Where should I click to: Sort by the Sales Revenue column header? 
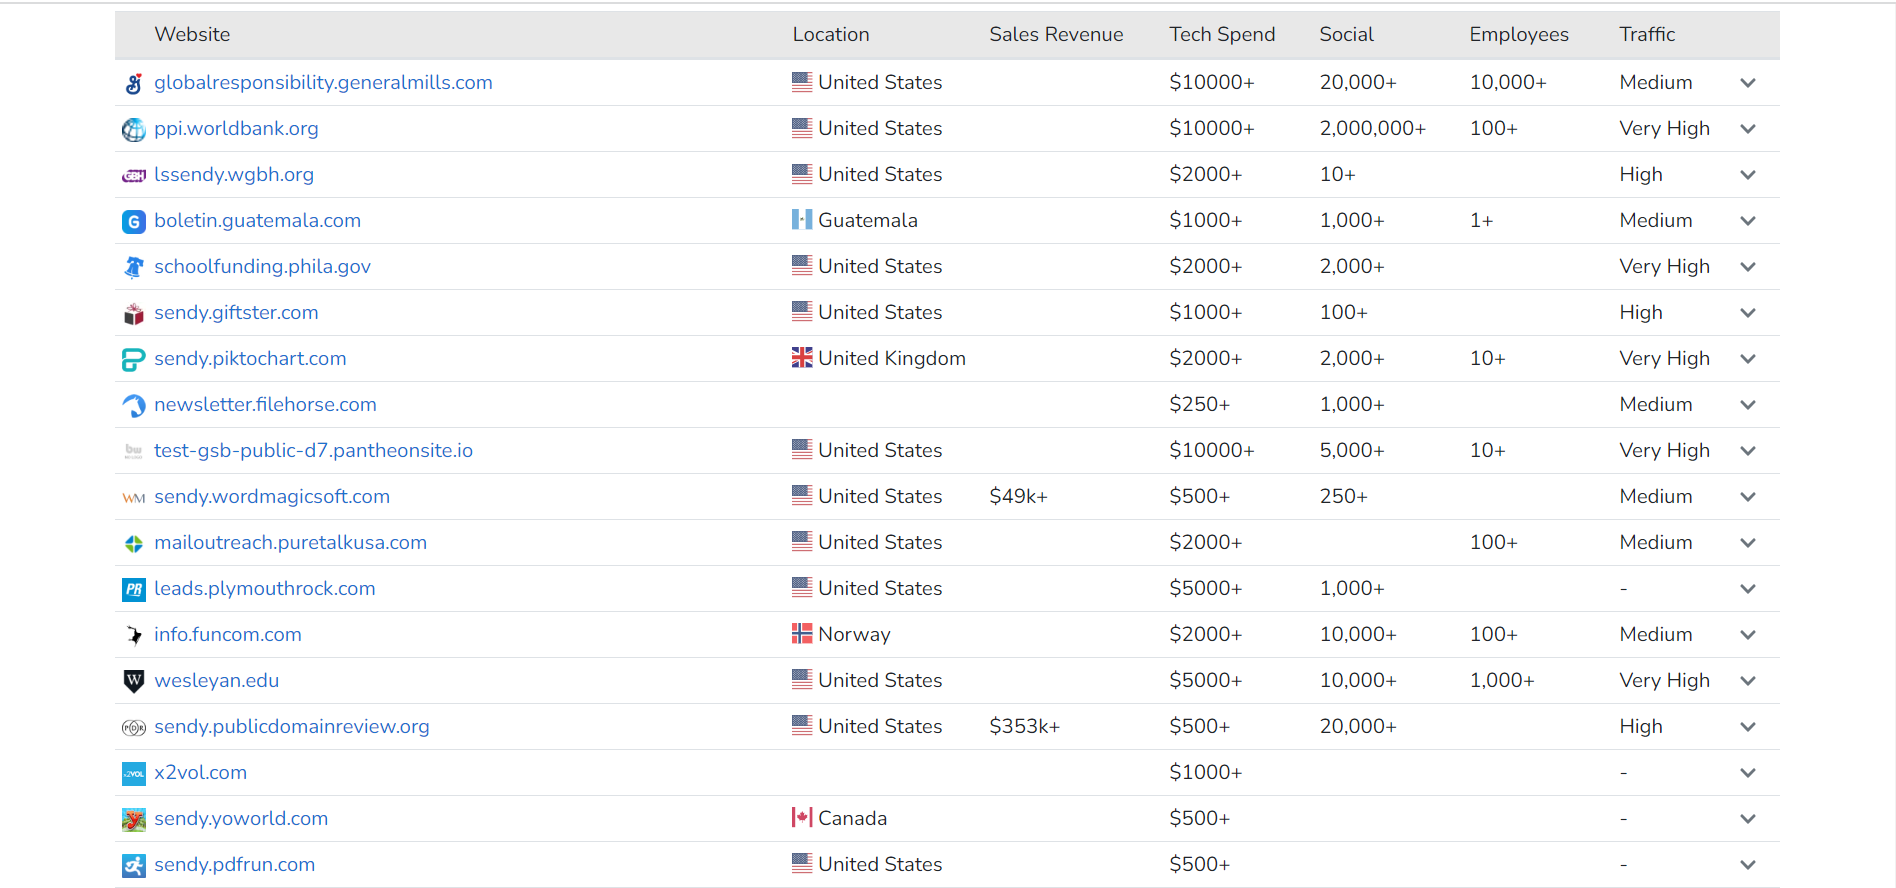tap(1056, 34)
